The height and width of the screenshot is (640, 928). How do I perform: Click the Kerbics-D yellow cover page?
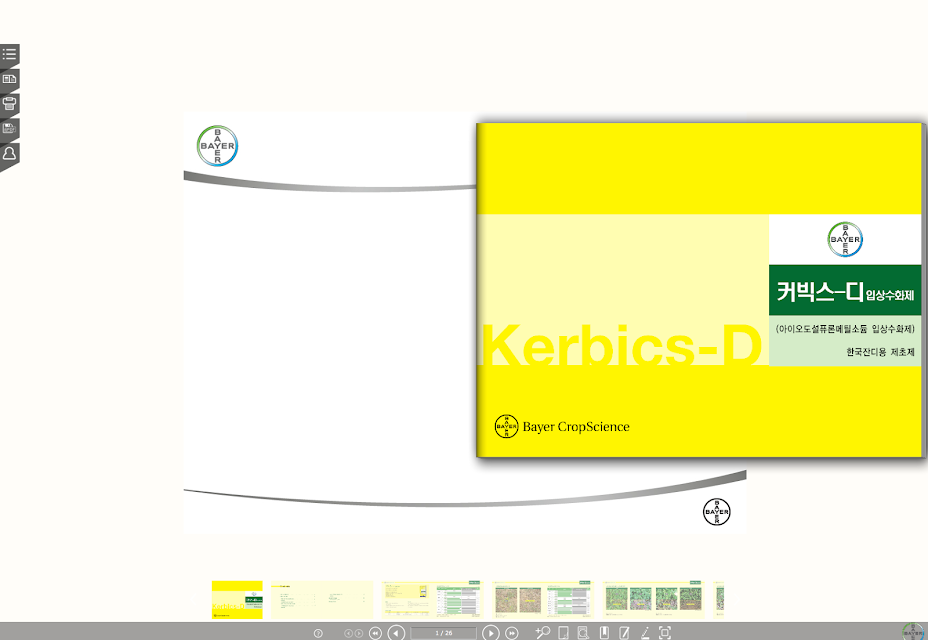[x=699, y=290]
